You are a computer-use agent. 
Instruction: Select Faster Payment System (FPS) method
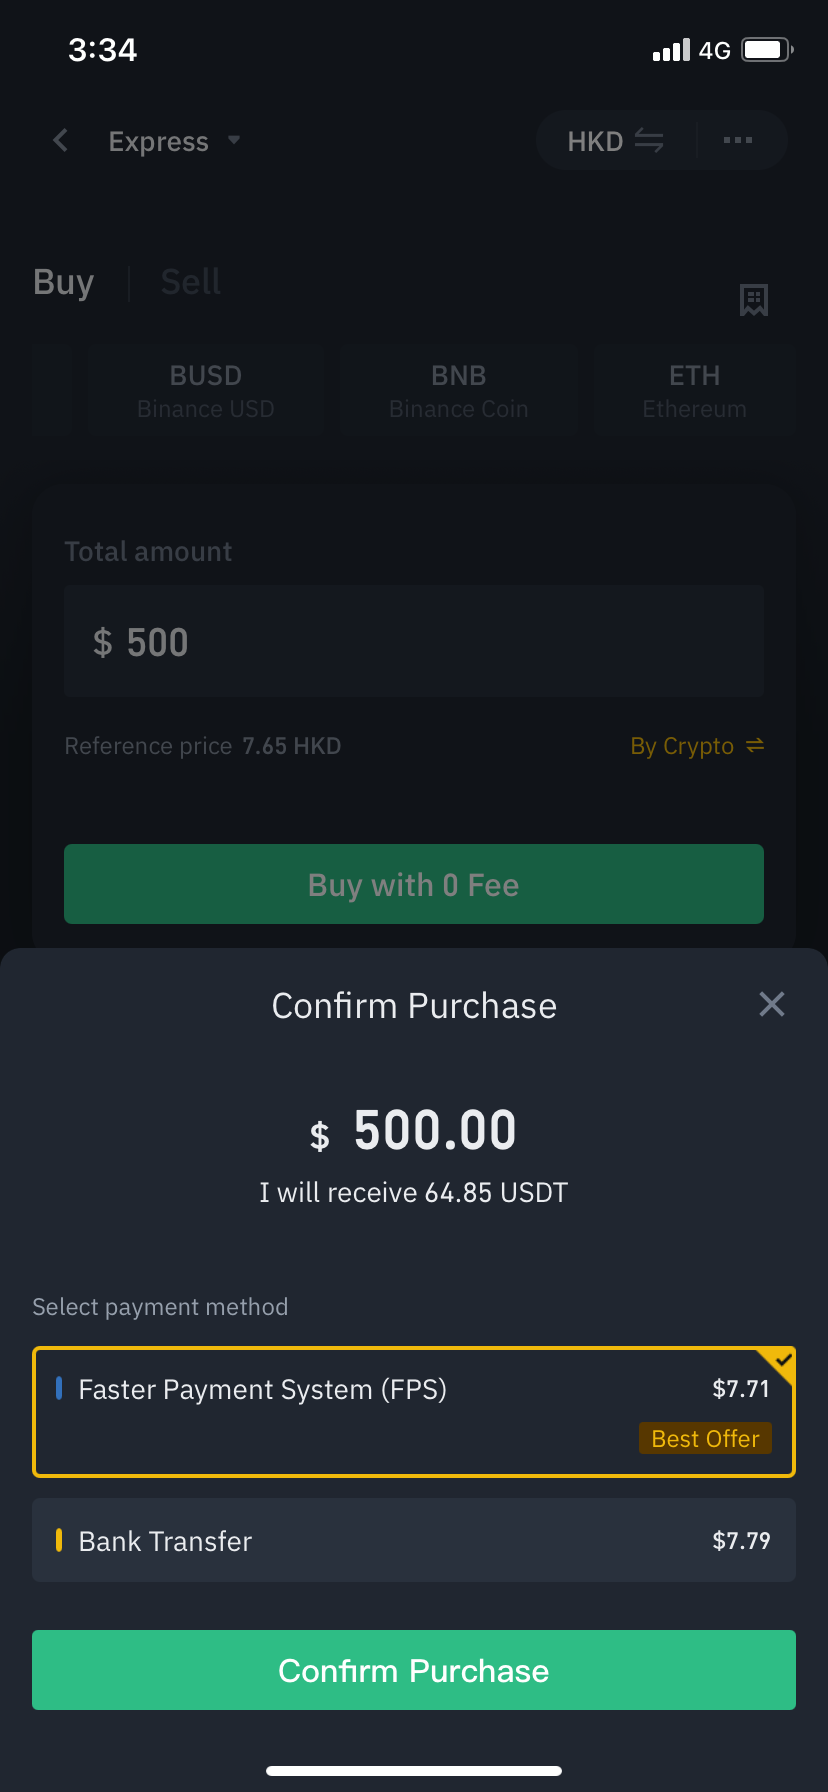(x=414, y=1412)
